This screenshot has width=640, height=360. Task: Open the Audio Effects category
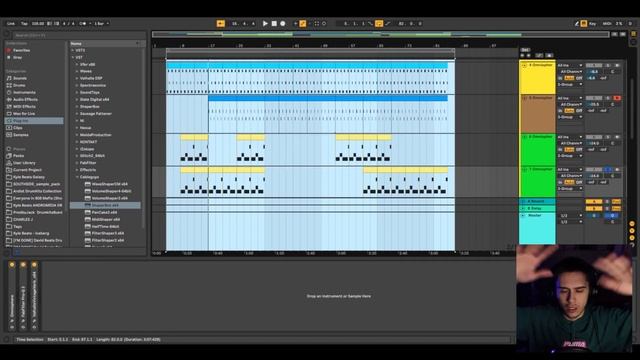25,99
